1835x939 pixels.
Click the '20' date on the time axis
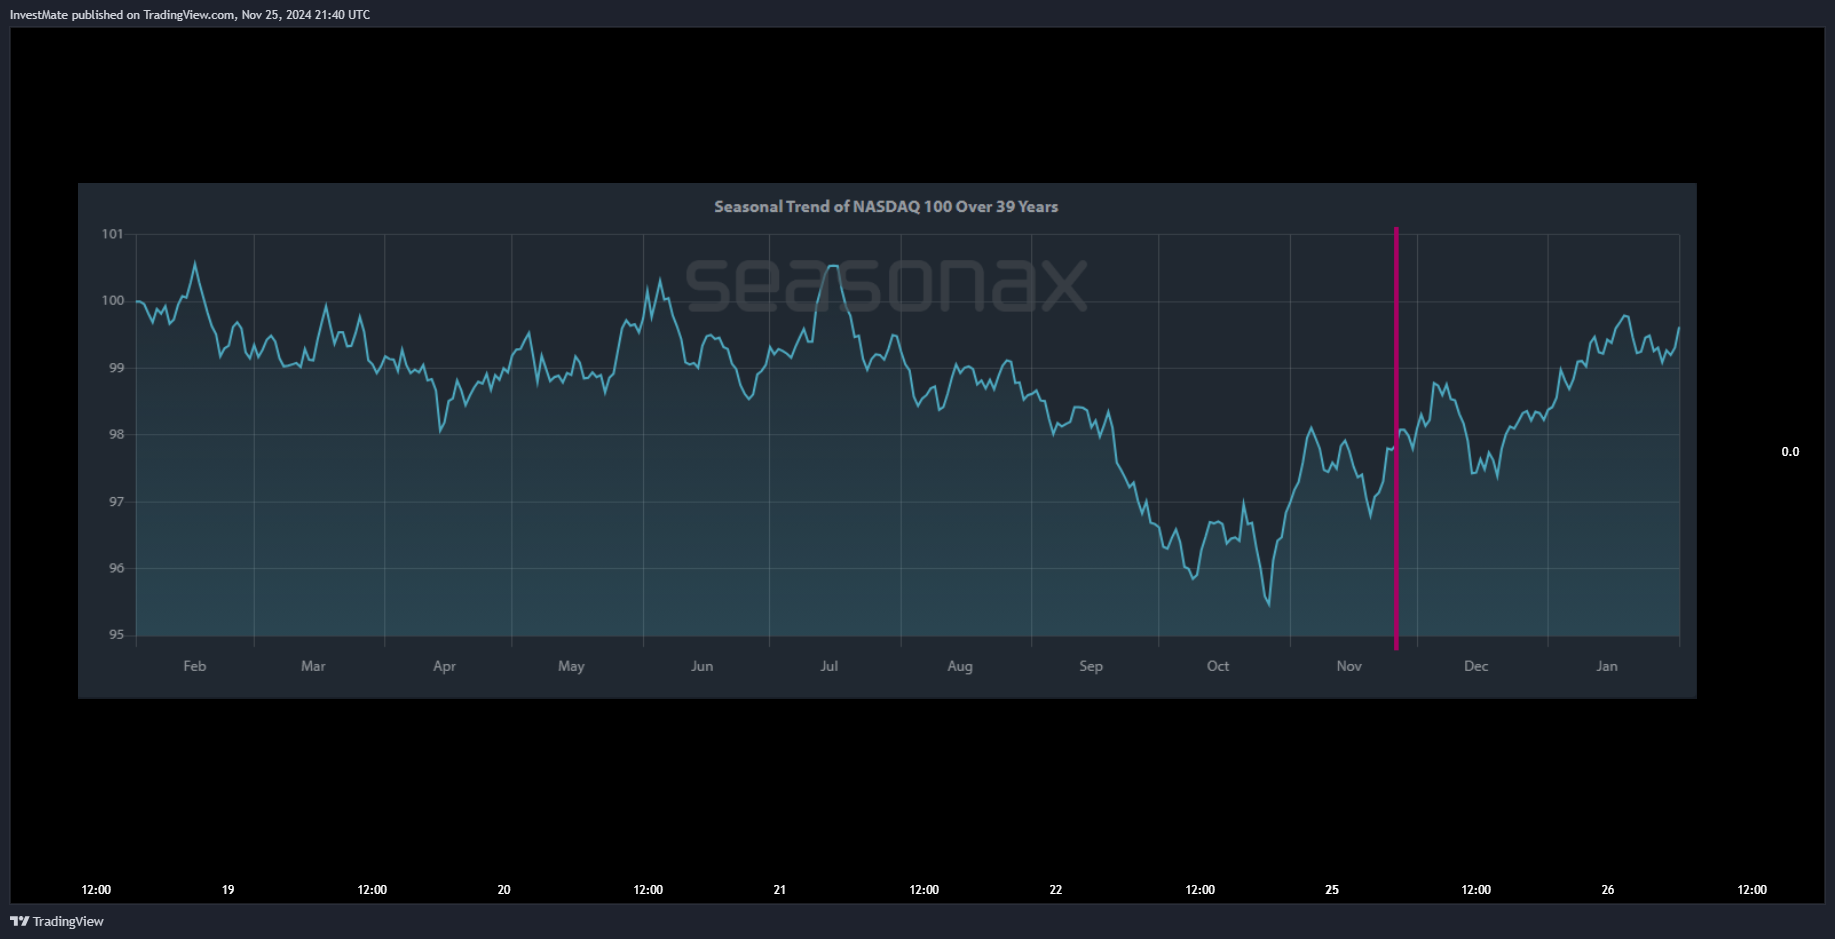(504, 890)
